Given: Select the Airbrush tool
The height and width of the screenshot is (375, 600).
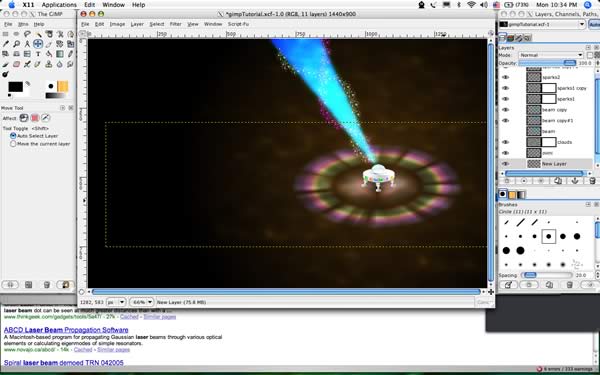Looking at the screenshot, I should [27, 64].
